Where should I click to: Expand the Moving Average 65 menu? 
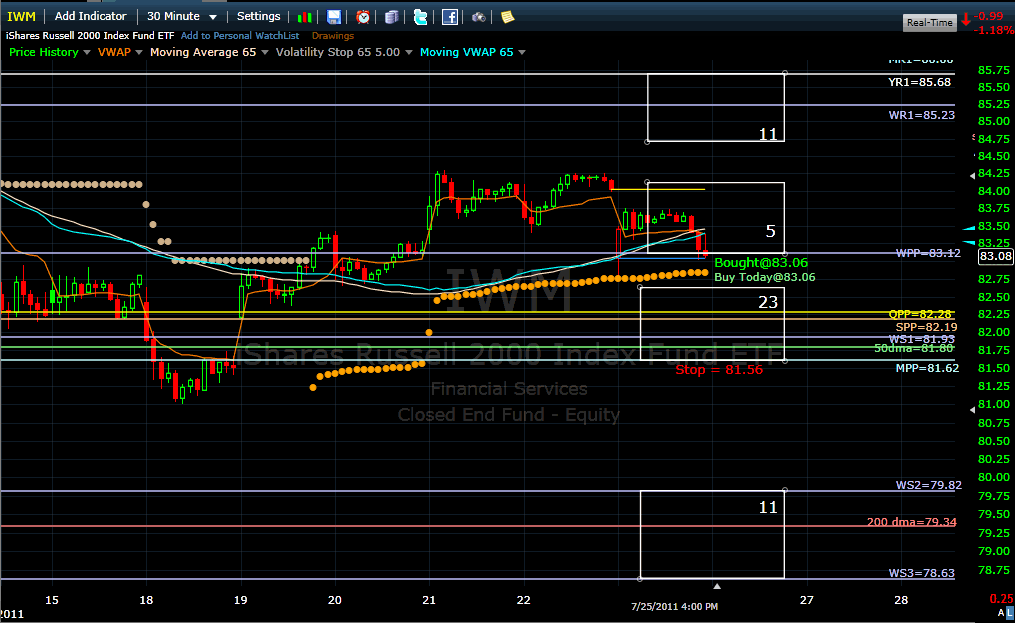click(x=265, y=52)
